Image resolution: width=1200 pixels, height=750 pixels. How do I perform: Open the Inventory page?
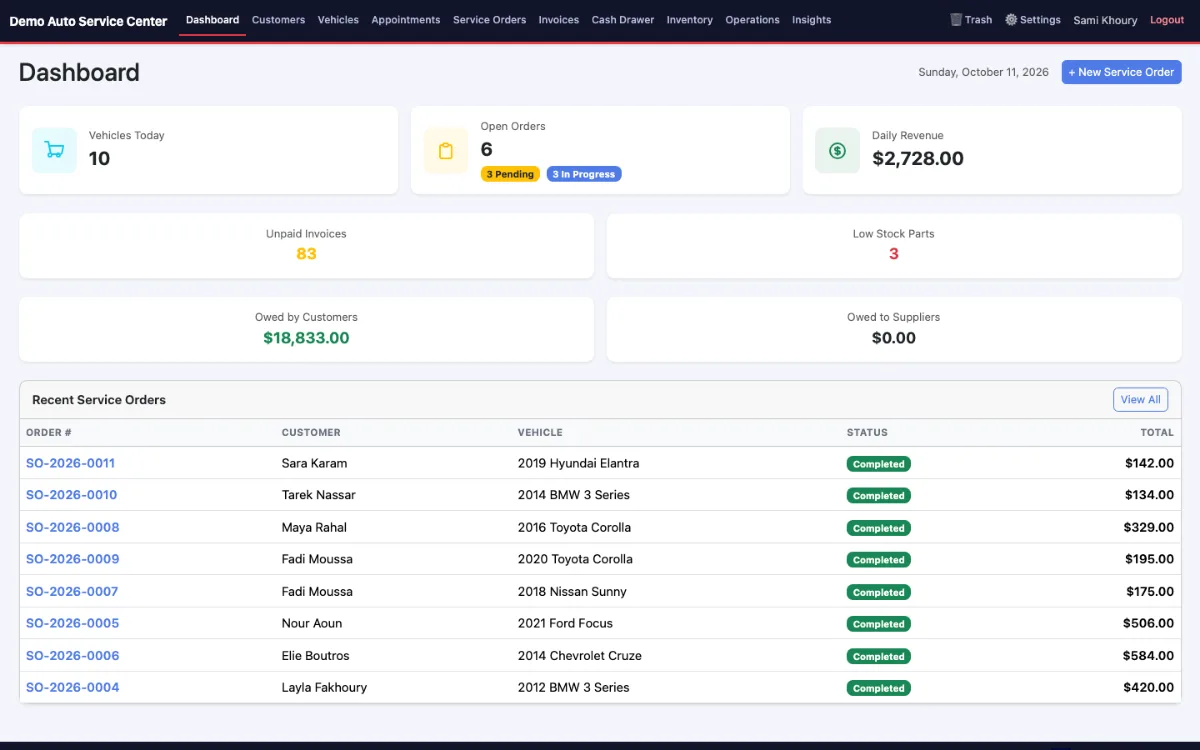pos(689,20)
